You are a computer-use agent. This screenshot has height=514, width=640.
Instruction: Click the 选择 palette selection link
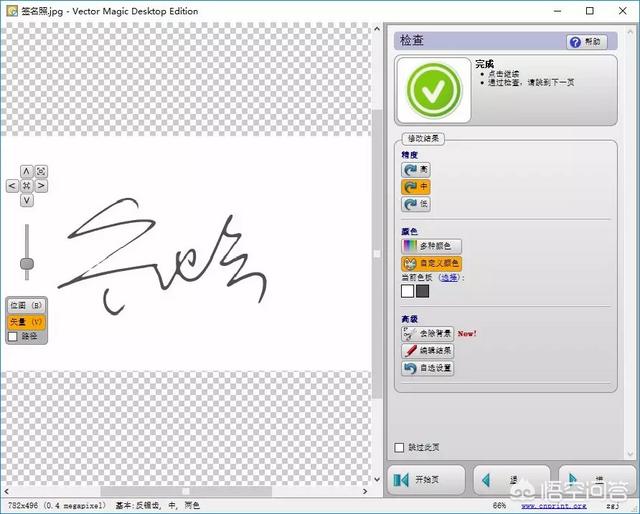[x=449, y=277]
